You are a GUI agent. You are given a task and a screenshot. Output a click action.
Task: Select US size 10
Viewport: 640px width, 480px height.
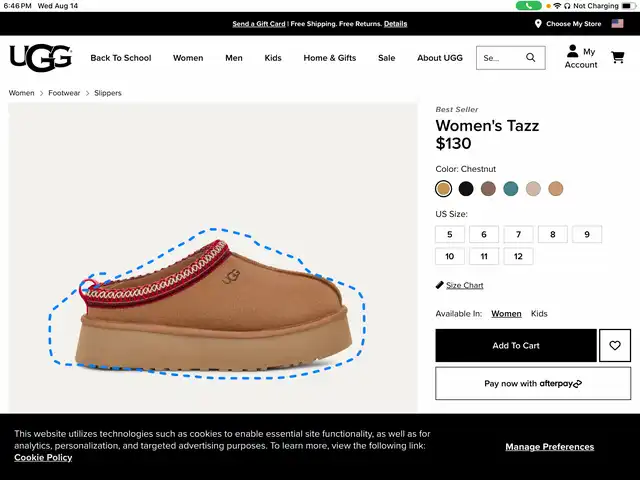[449, 257]
